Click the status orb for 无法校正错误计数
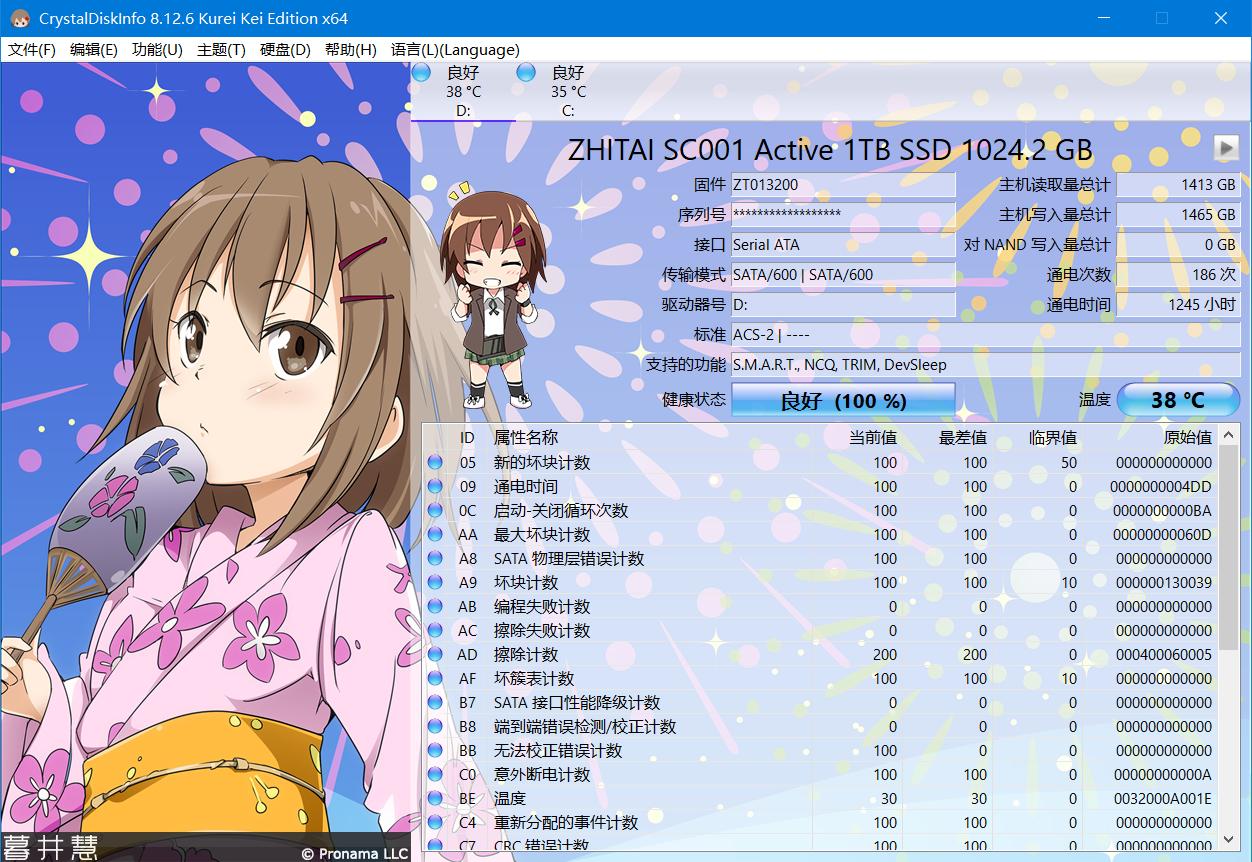The height and width of the screenshot is (862, 1252). 435,750
